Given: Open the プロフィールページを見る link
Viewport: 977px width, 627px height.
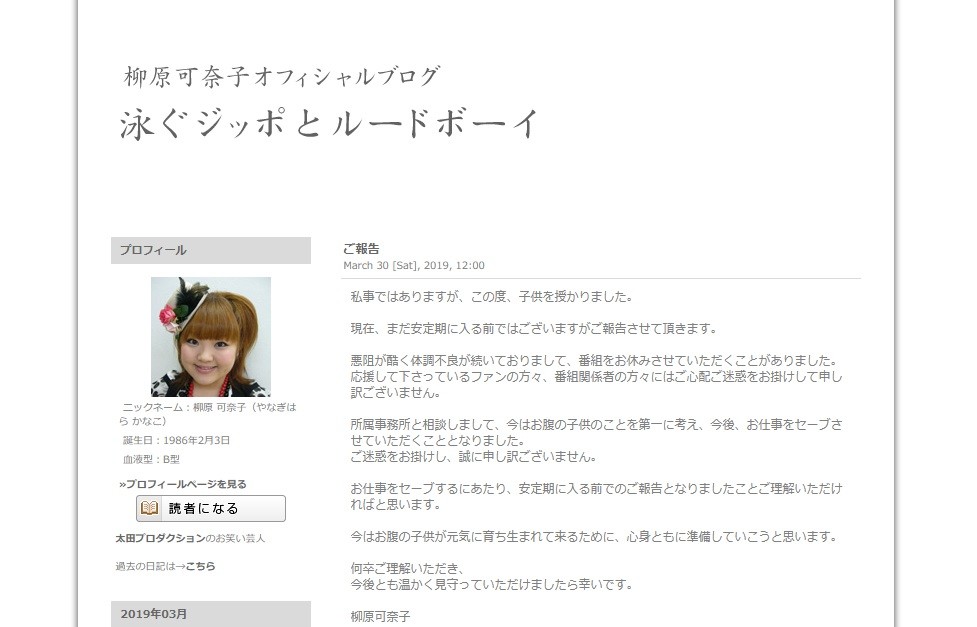Looking at the screenshot, I should (183, 484).
